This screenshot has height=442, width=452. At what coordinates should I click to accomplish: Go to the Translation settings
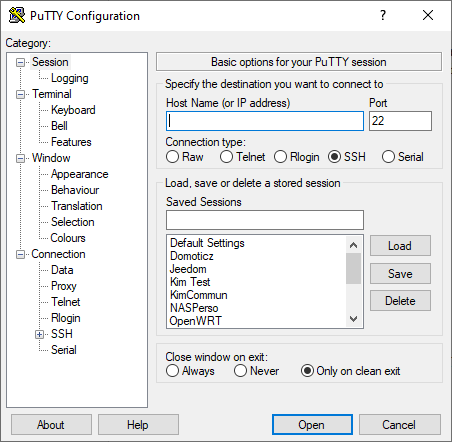77,206
